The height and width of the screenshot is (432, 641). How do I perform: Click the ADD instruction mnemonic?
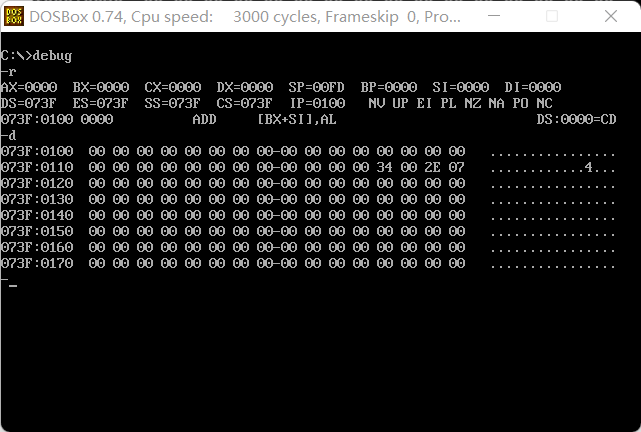tap(204, 119)
